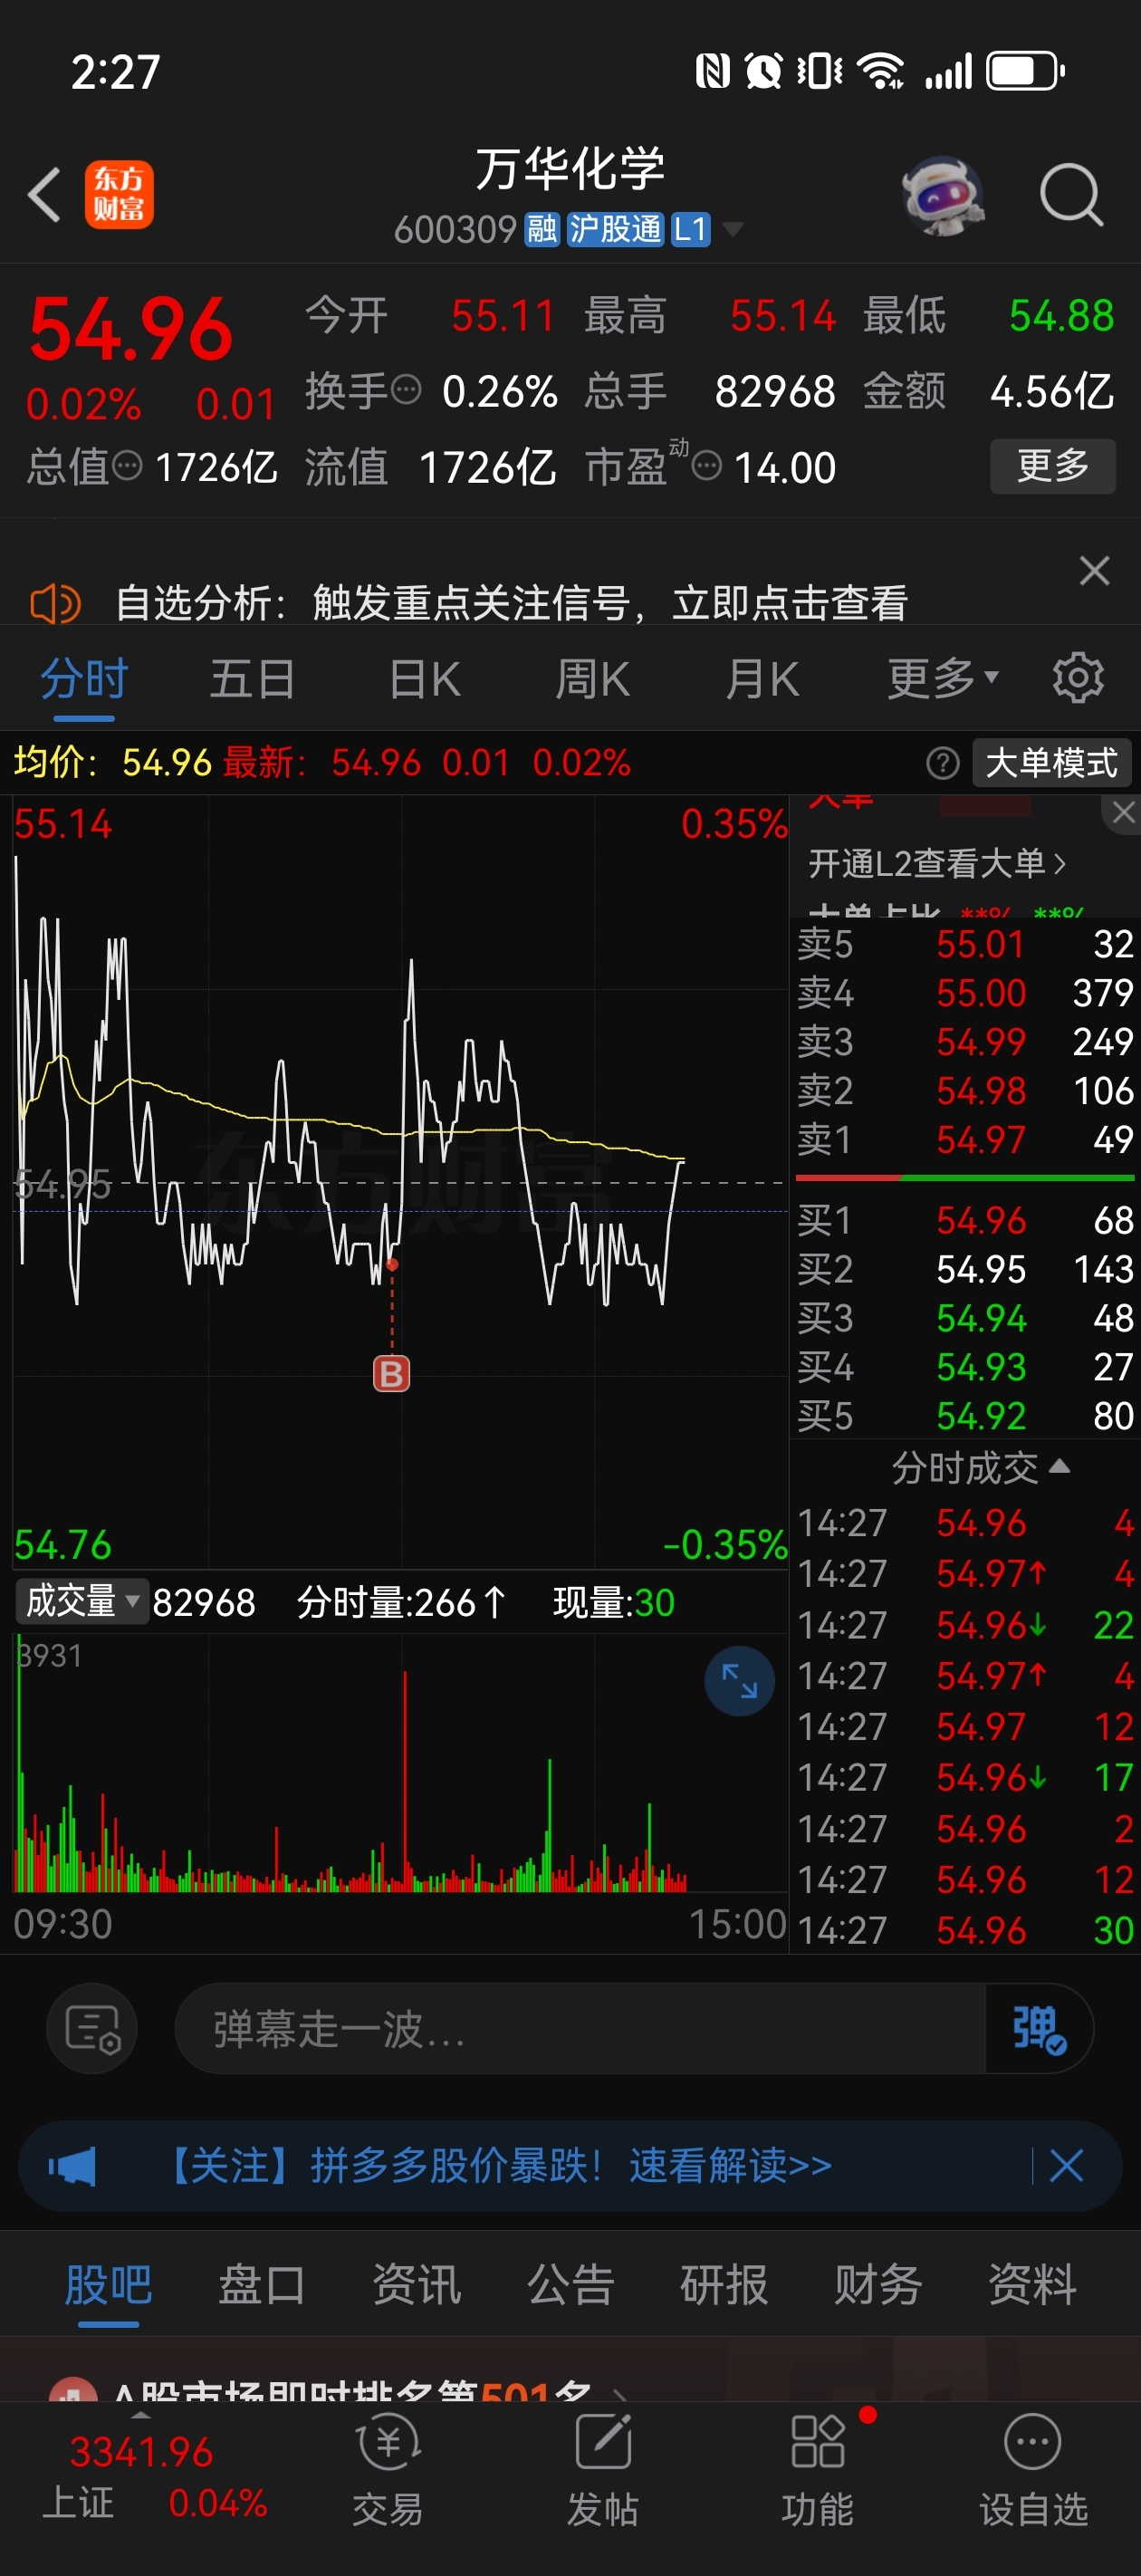Open 发帖 post composer icon

(603, 2470)
